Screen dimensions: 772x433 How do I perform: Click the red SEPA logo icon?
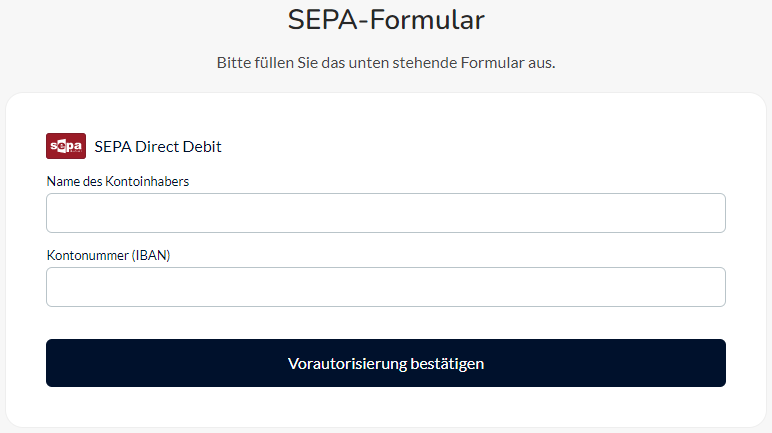[66, 146]
